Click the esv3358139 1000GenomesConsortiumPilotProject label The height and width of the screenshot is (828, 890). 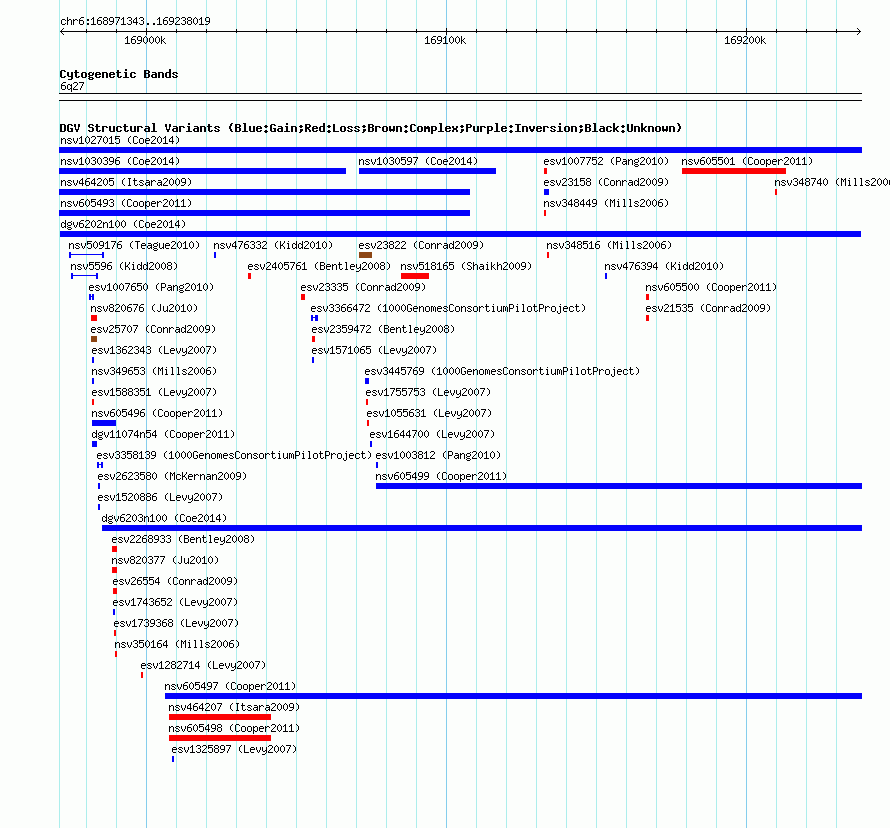[x=234, y=455]
